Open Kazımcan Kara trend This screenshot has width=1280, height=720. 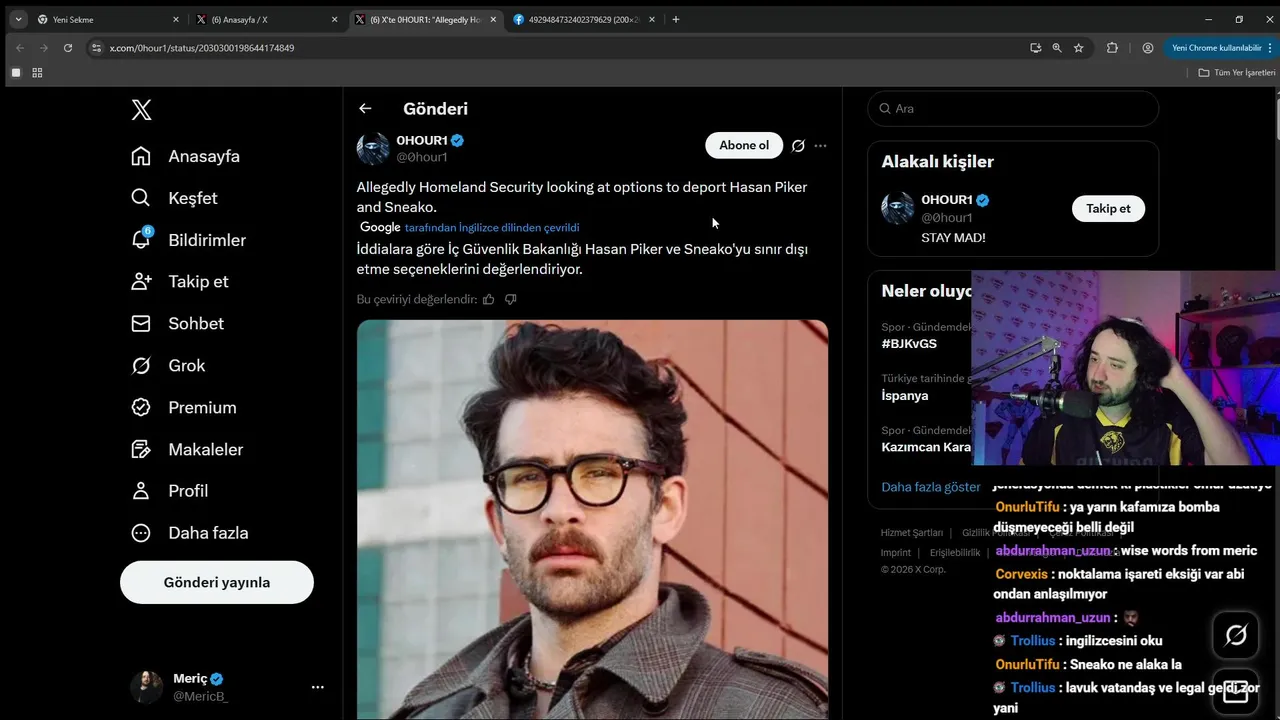pyautogui.click(x=925, y=447)
